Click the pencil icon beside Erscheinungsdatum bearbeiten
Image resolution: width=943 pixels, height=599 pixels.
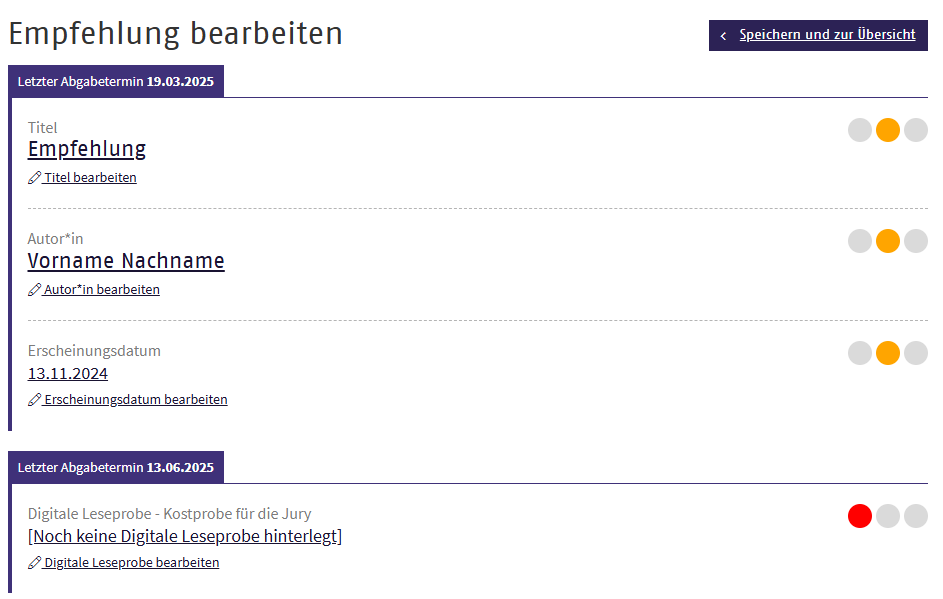pos(34,400)
